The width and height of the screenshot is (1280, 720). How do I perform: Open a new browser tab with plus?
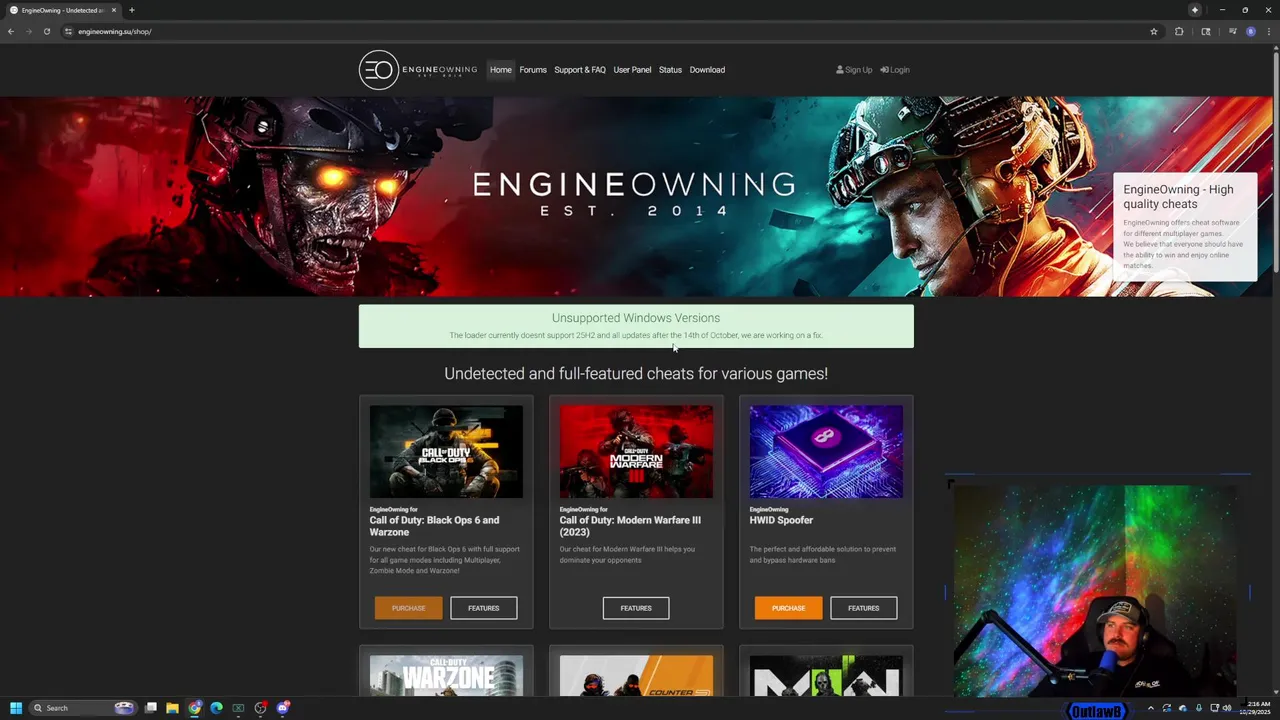(x=131, y=10)
